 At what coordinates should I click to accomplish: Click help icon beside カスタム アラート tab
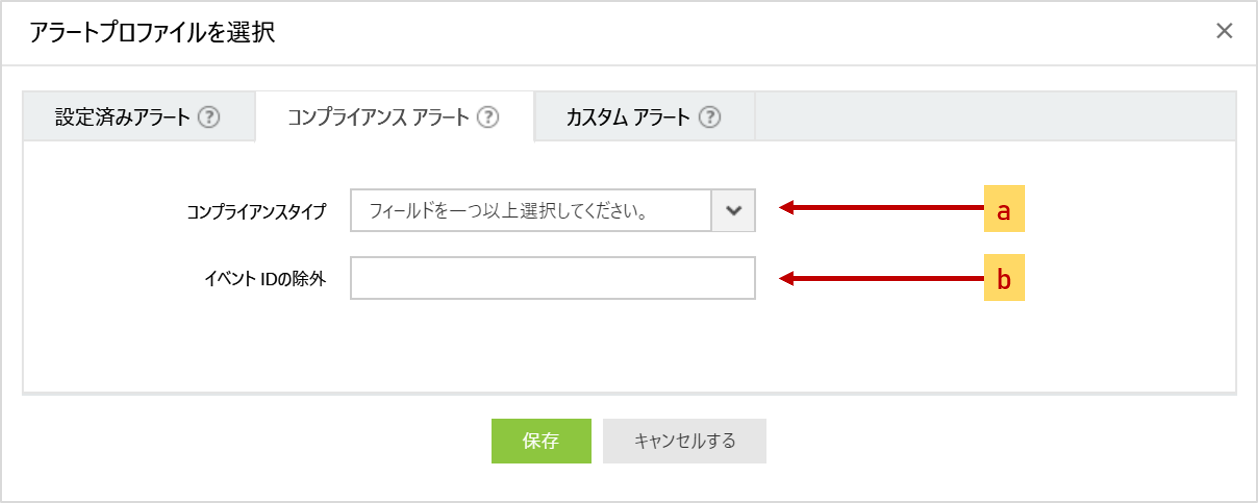pyautogui.click(x=709, y=117)
